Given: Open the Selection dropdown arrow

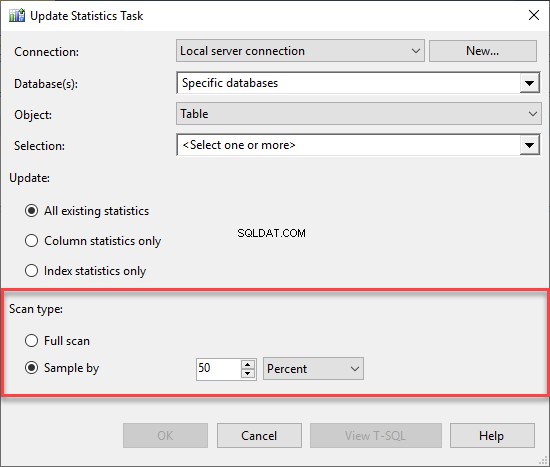Looking at the screenshot, I should point(529,145).
